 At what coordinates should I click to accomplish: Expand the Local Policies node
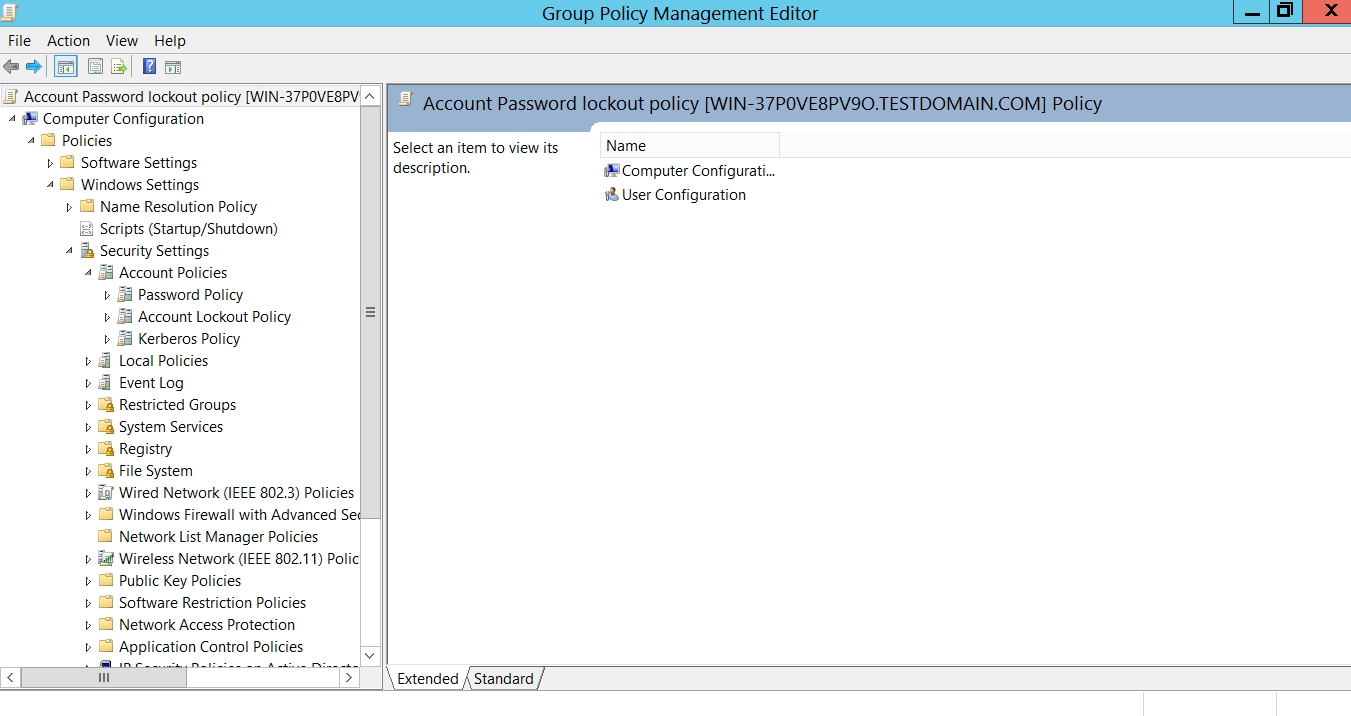(x=88, y=361)
